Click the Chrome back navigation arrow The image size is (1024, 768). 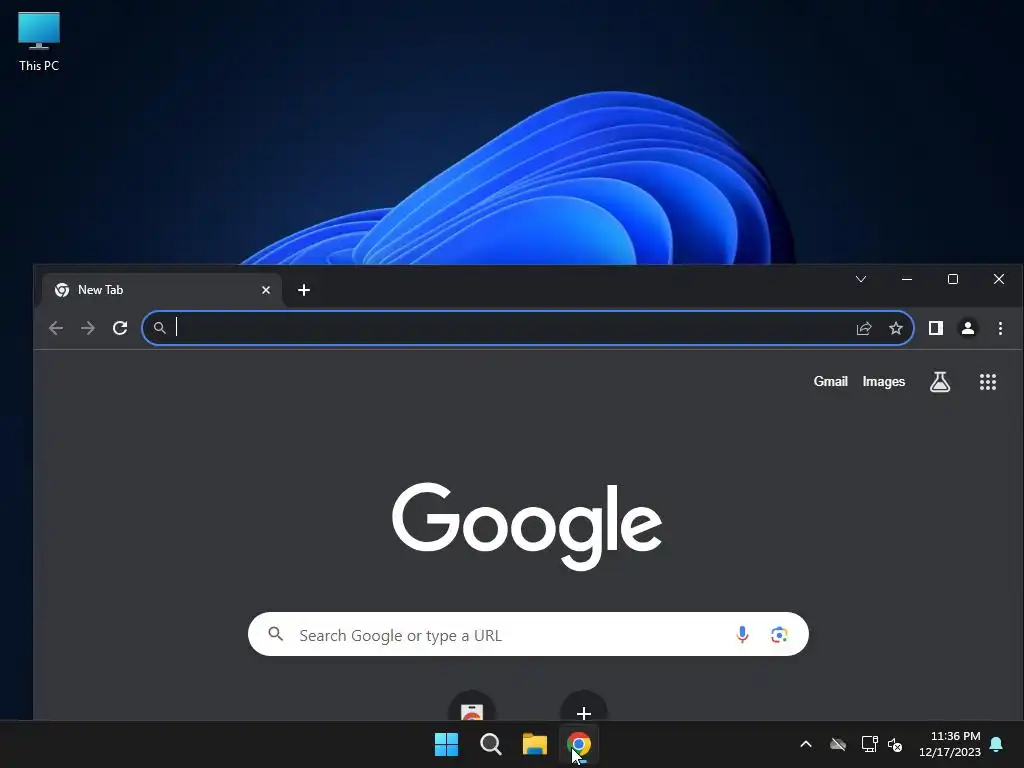(56, 328)
